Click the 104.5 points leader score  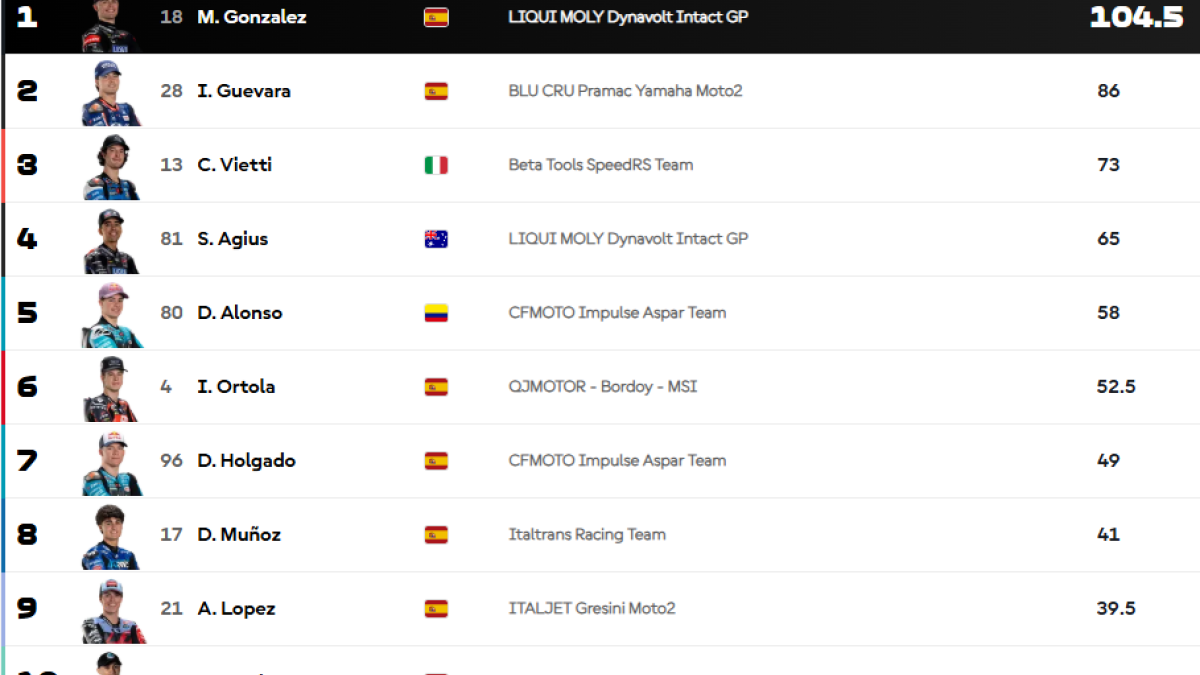click(x=1137, y=17)
